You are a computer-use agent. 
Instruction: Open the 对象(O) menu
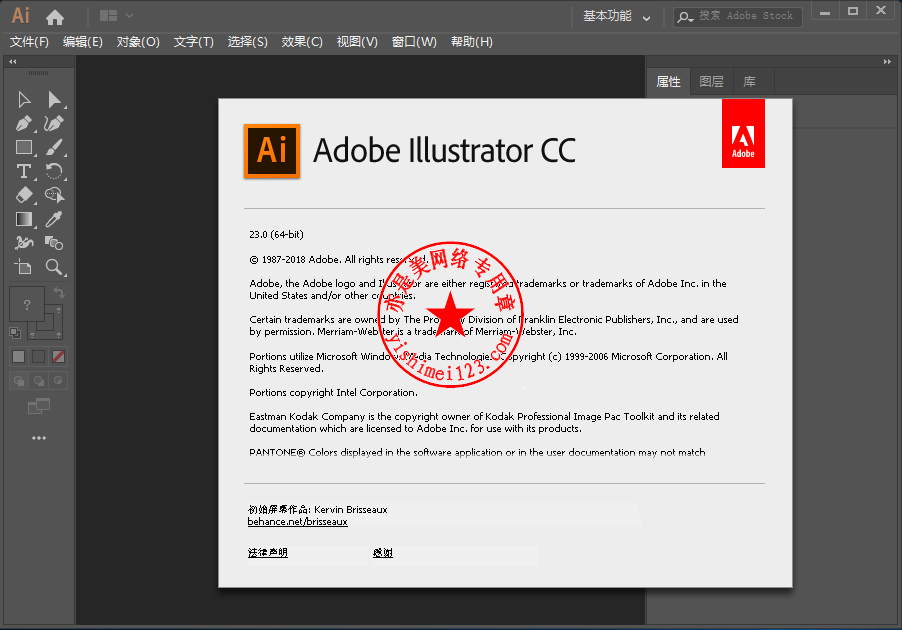pyautogui.click(x=138, y=42)
